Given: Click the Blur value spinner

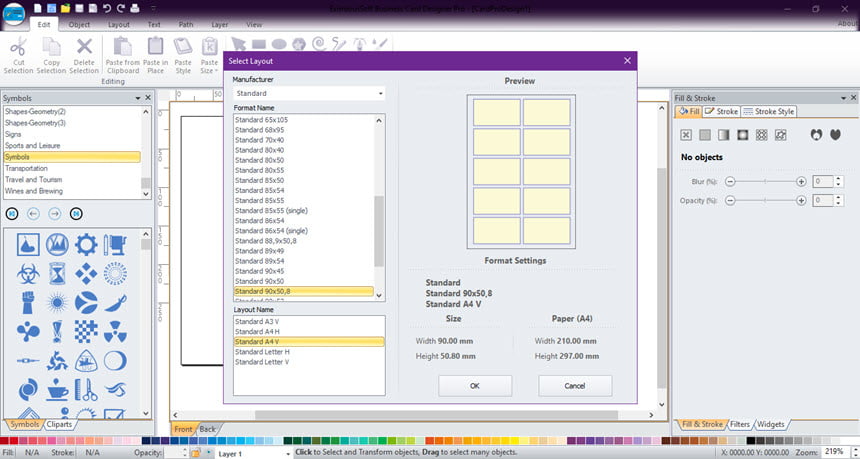Looking at the screenshot, I should click(838, 182).
